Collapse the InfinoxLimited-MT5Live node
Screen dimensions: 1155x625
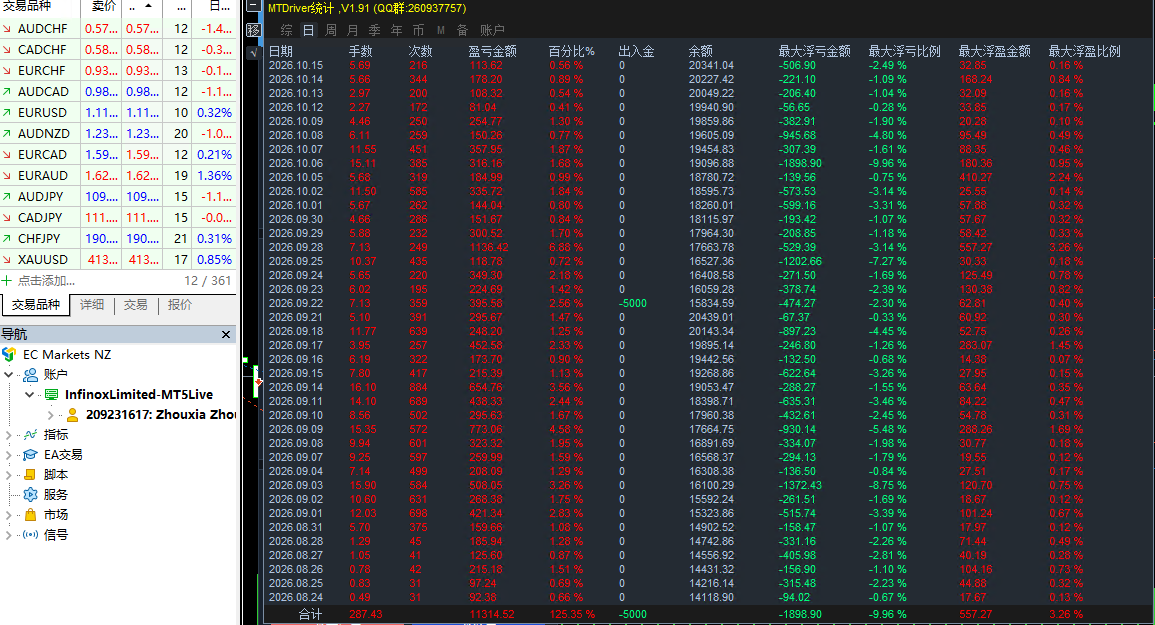pos(29,394)
